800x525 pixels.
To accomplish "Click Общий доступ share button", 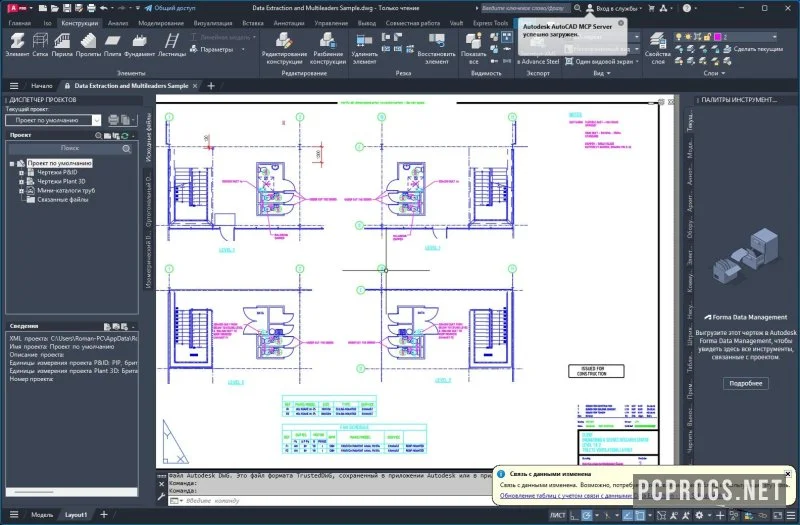I will click(169, 8).
